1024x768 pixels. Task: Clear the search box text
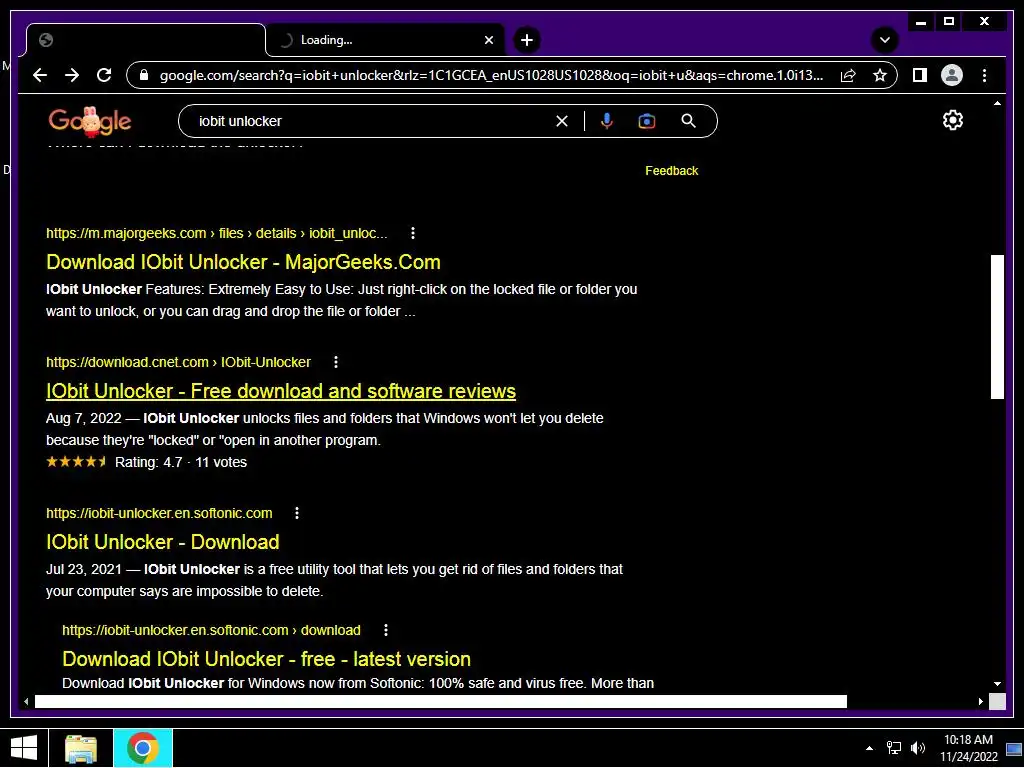pyautogui.click(x=562, y=121)
